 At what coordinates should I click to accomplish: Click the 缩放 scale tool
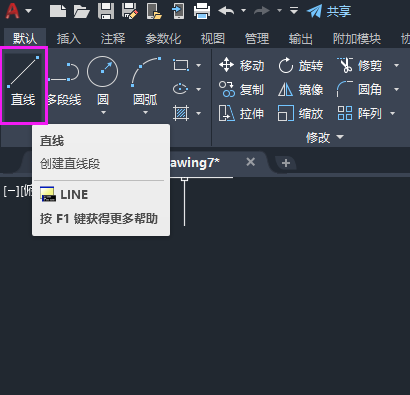[301, 113]
